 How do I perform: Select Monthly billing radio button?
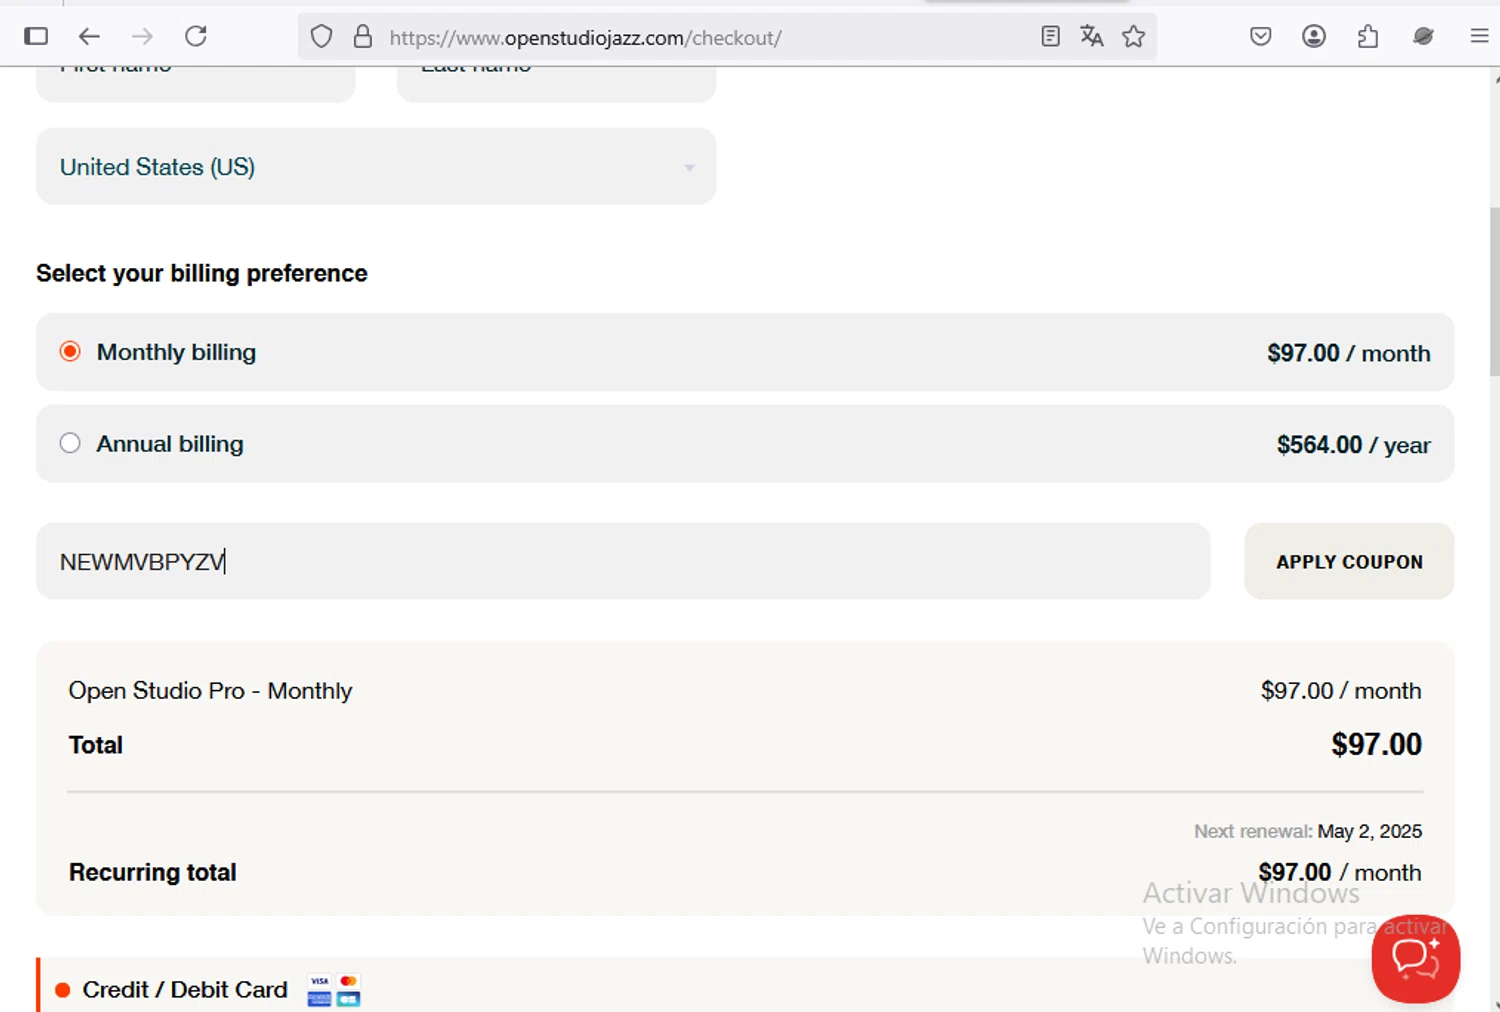pos(70,352)
